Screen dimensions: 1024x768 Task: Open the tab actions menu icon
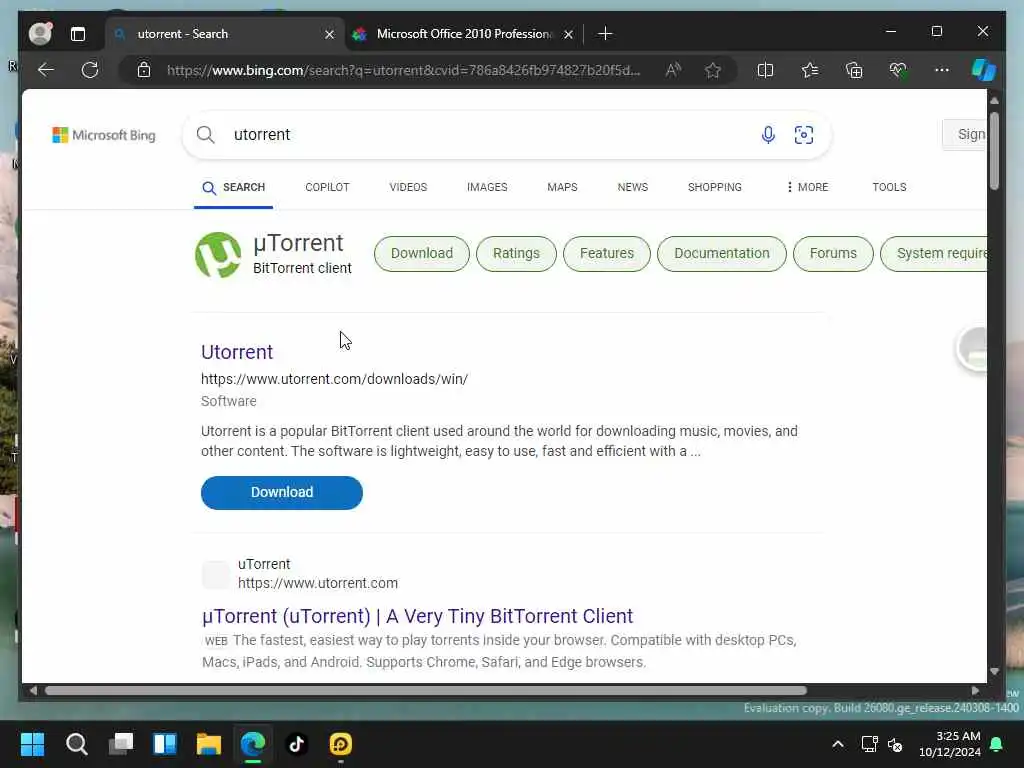pos(78,34)
